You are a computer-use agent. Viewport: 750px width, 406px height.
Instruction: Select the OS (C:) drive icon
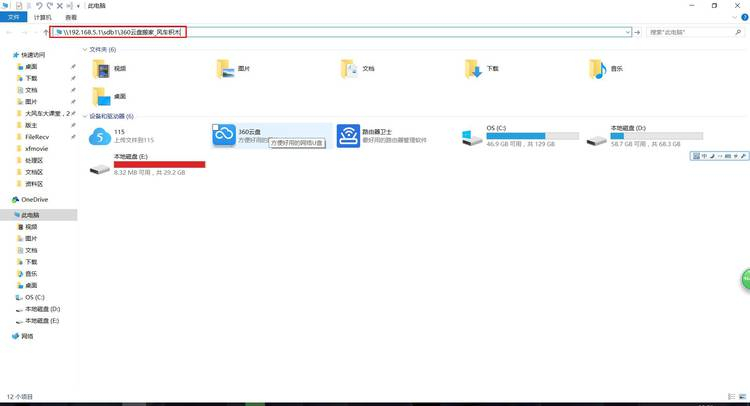pos(472,138)
